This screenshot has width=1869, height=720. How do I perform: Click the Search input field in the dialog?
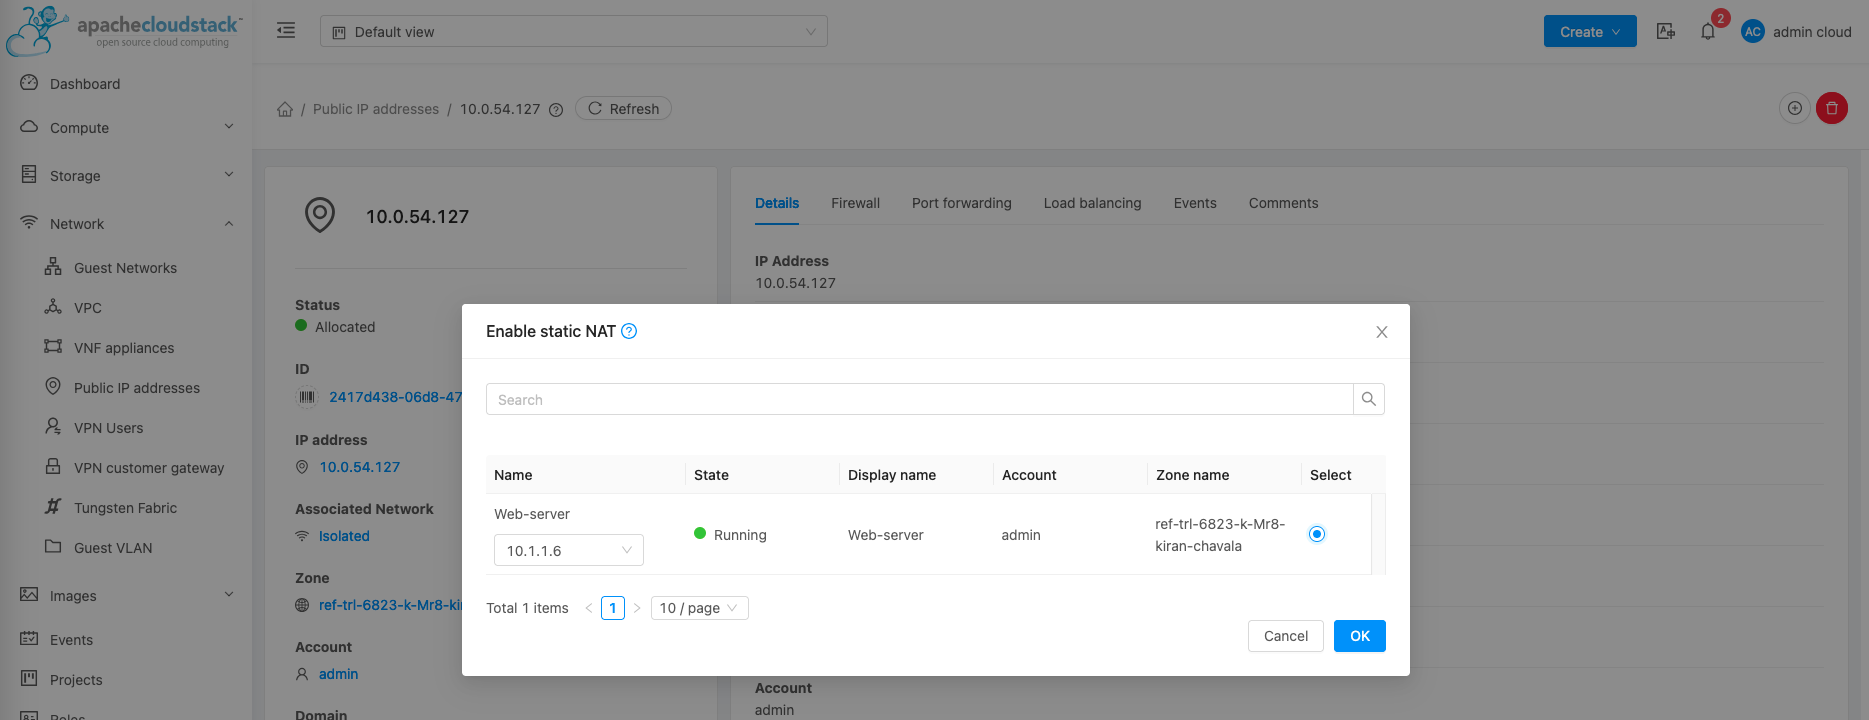(x=920, y=399)
